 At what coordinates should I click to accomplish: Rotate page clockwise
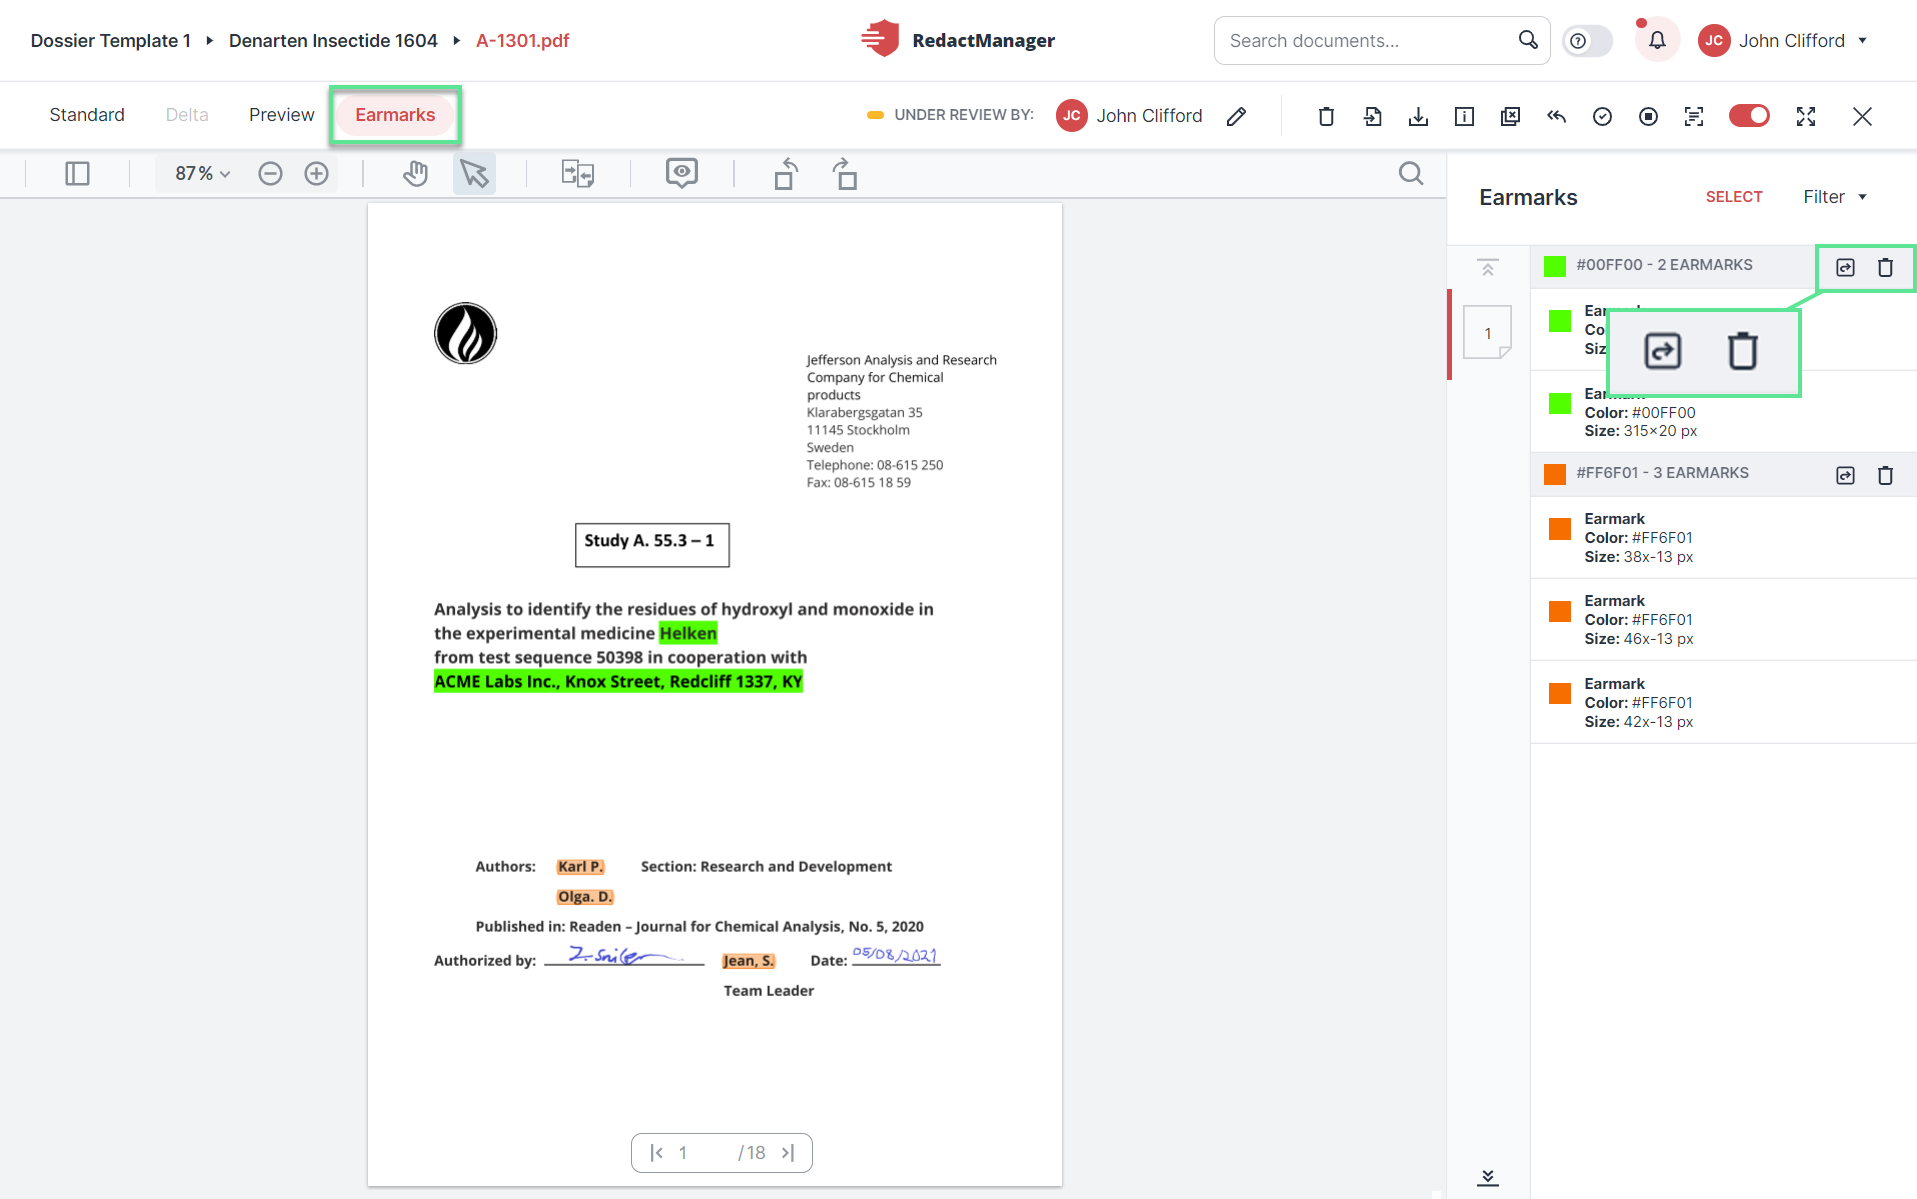click(845, 174)
